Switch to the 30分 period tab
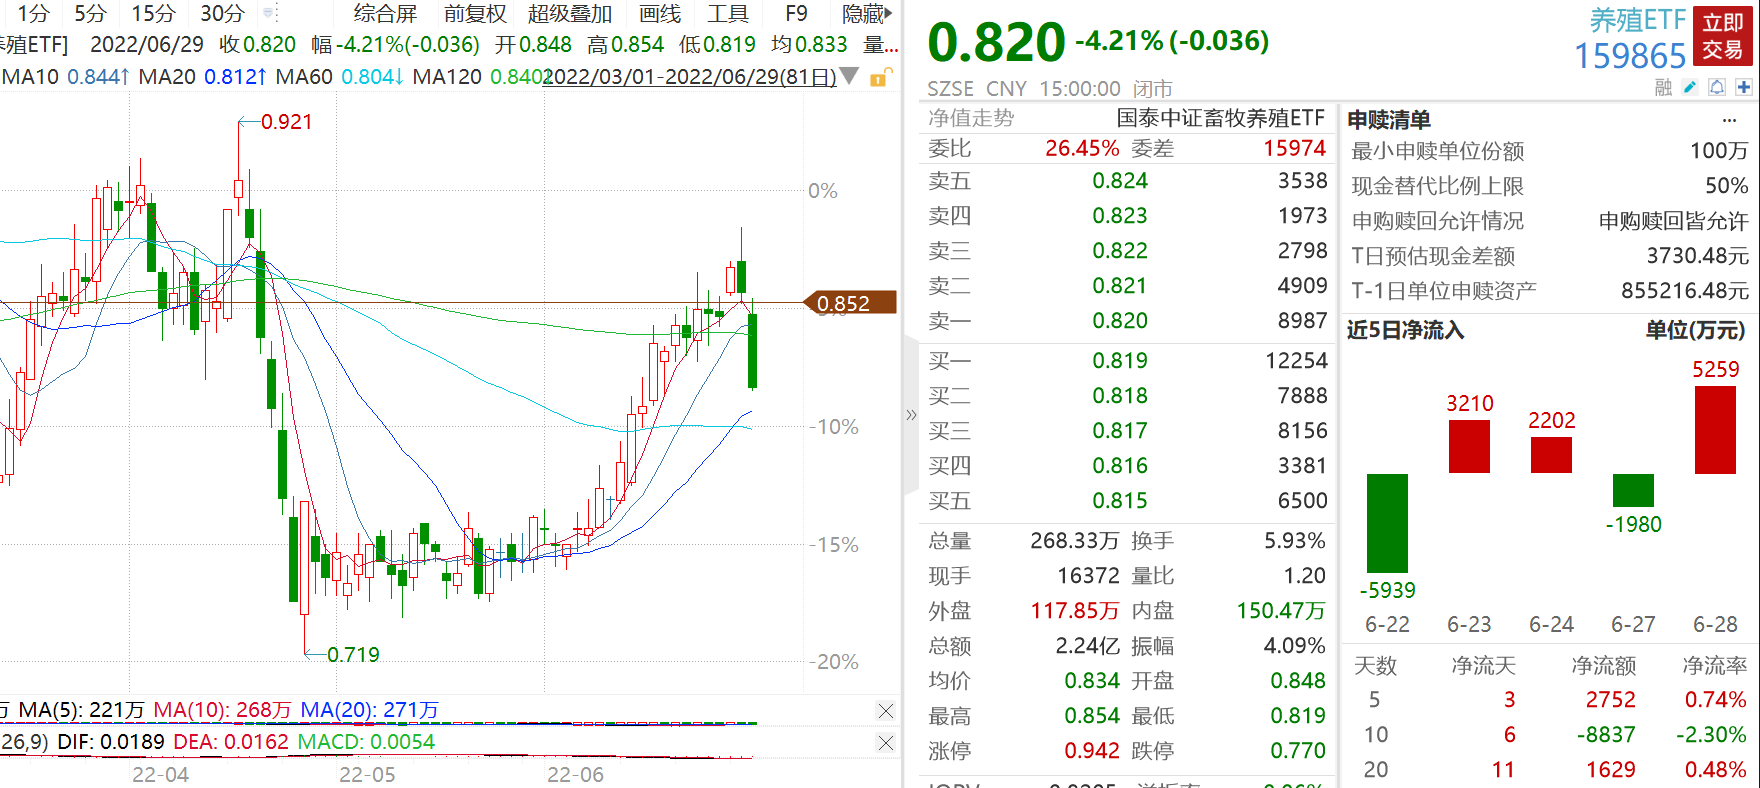The width and height of the screenshot is (1760, 788). click(222, 13)
